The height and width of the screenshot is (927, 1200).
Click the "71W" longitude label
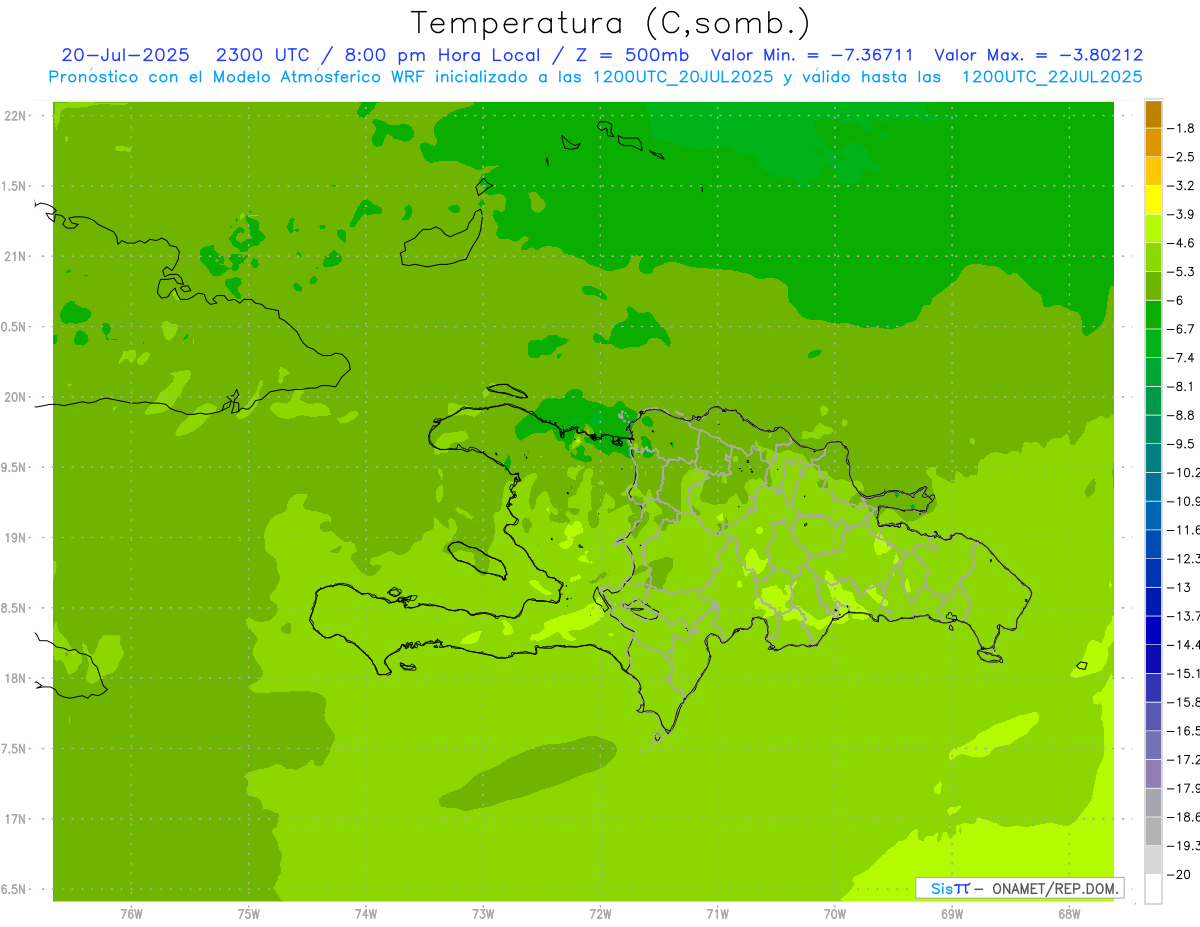717,914
